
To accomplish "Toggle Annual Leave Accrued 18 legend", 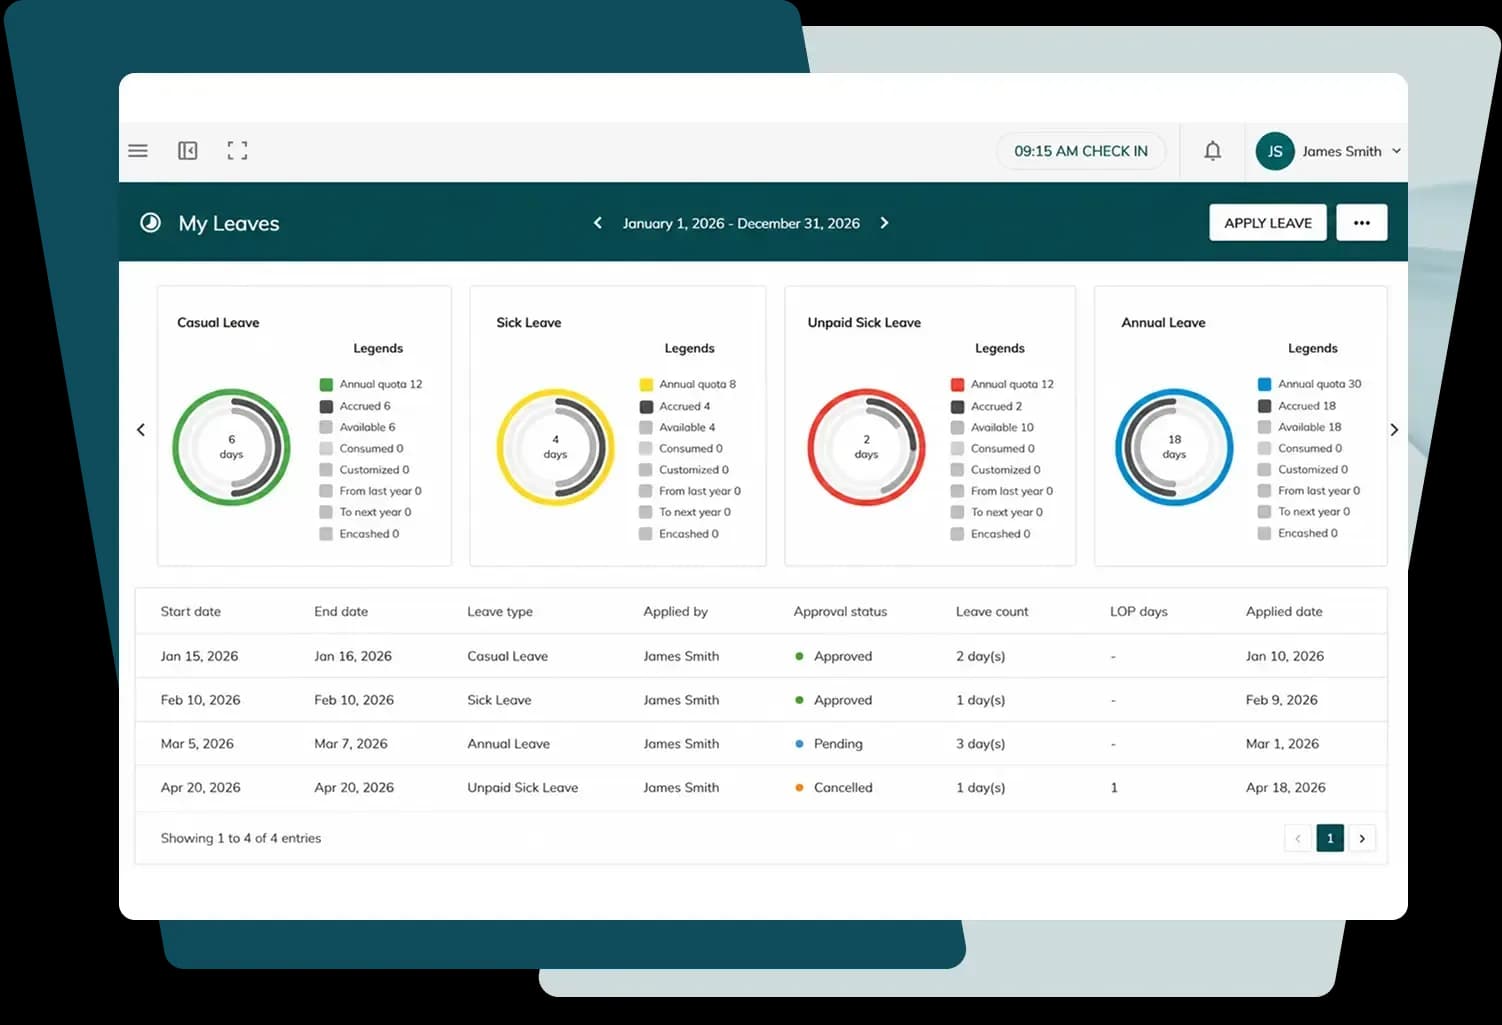I will click(x=1297, y=406).
